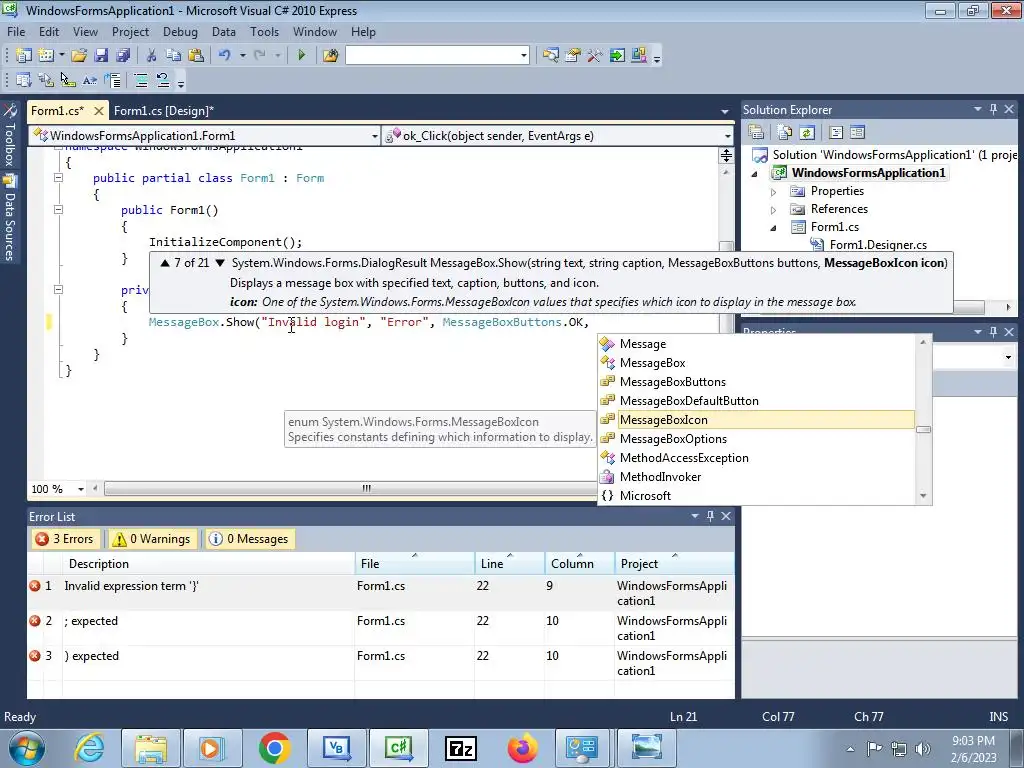Open the Undo history dropdown arrow
The image size is (1024, 768).
(242, 56)
